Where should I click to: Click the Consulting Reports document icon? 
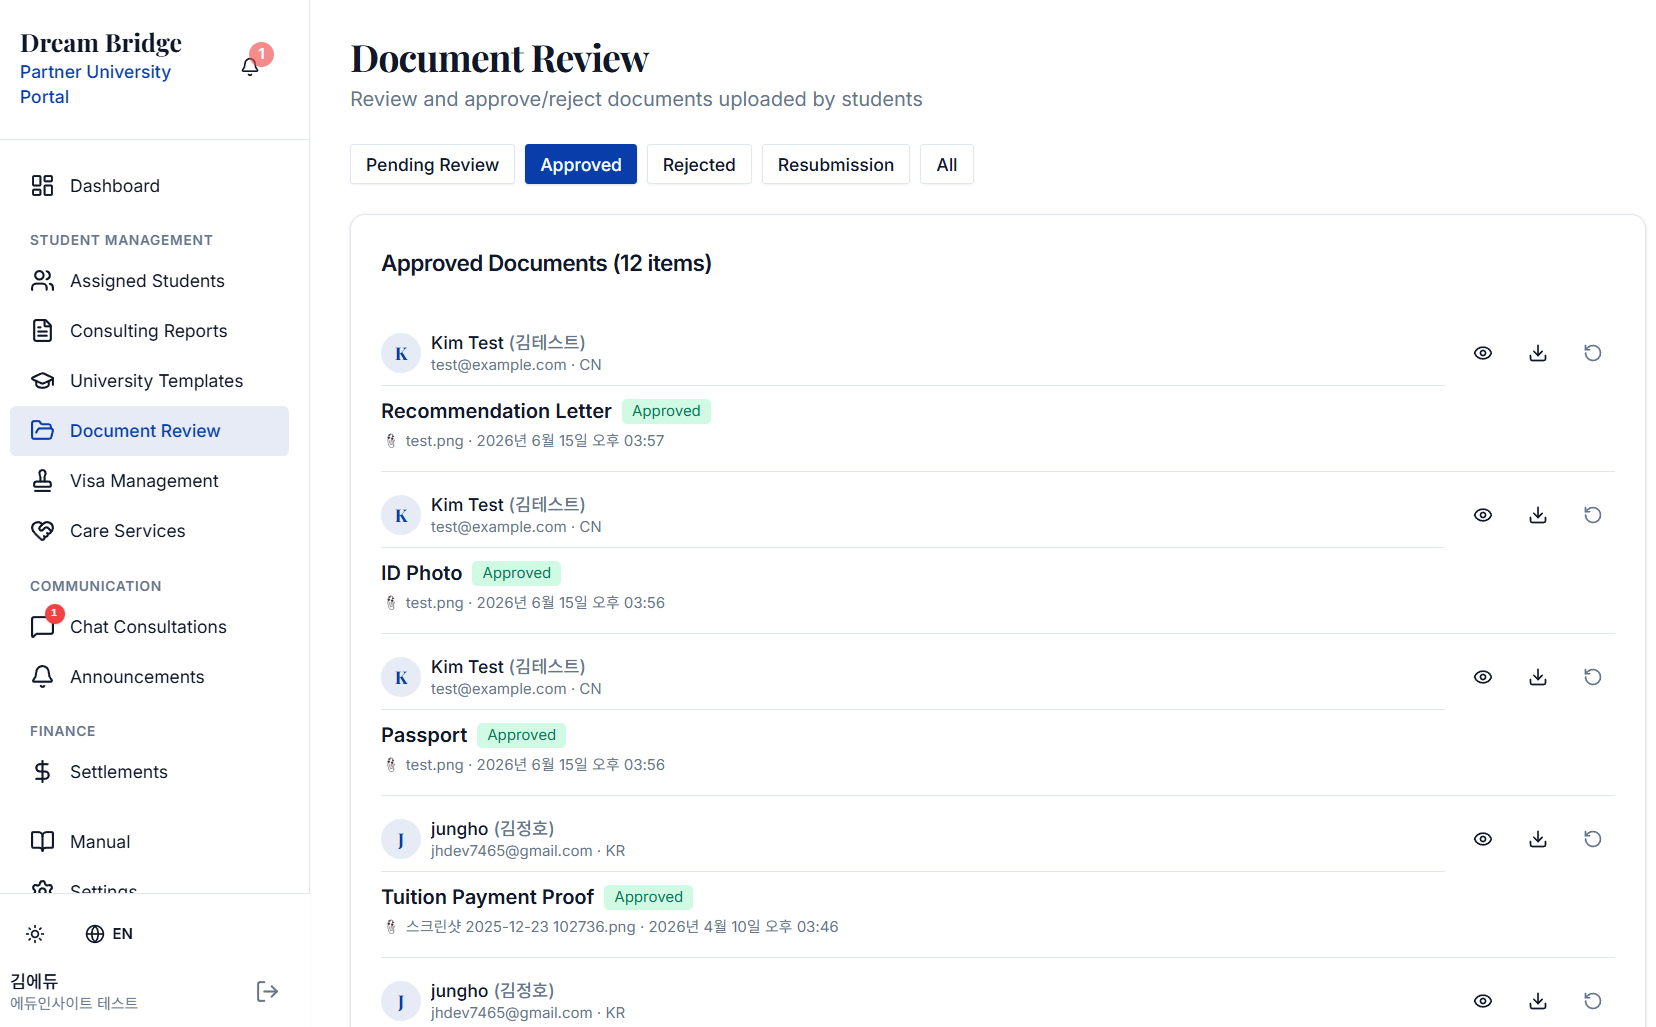[42, 331]
